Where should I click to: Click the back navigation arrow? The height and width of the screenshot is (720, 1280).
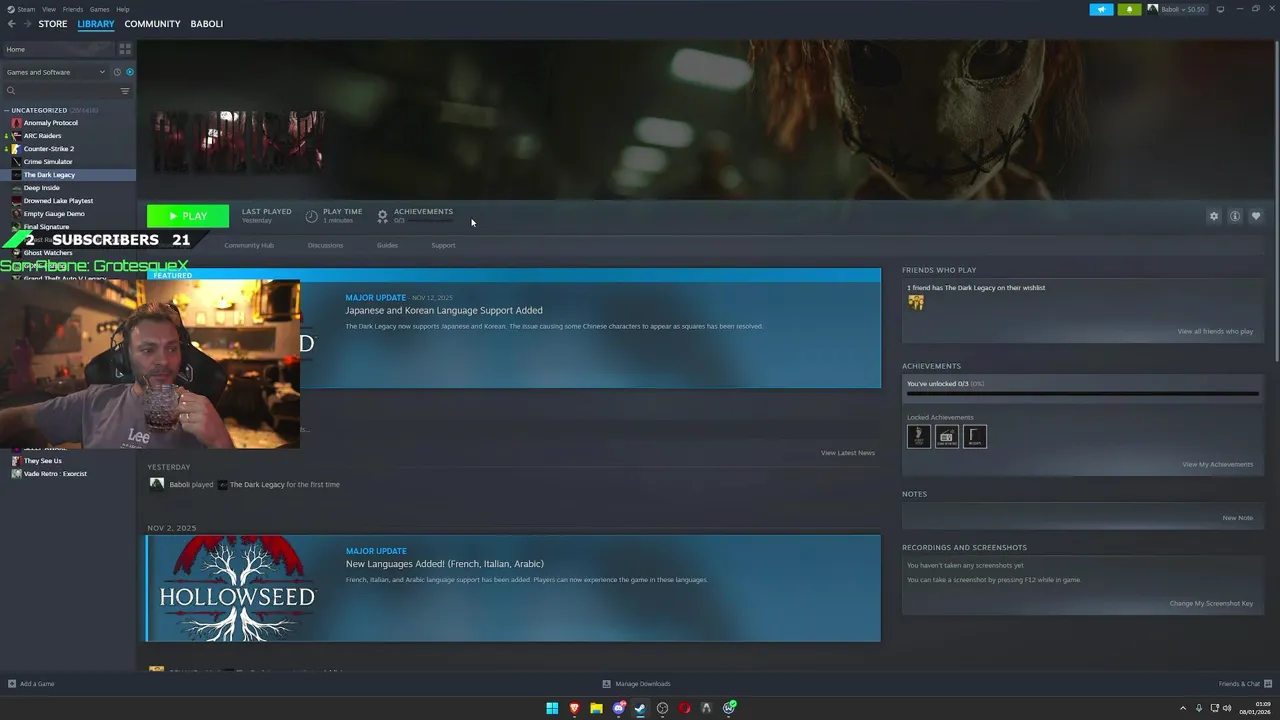point(12,24)
